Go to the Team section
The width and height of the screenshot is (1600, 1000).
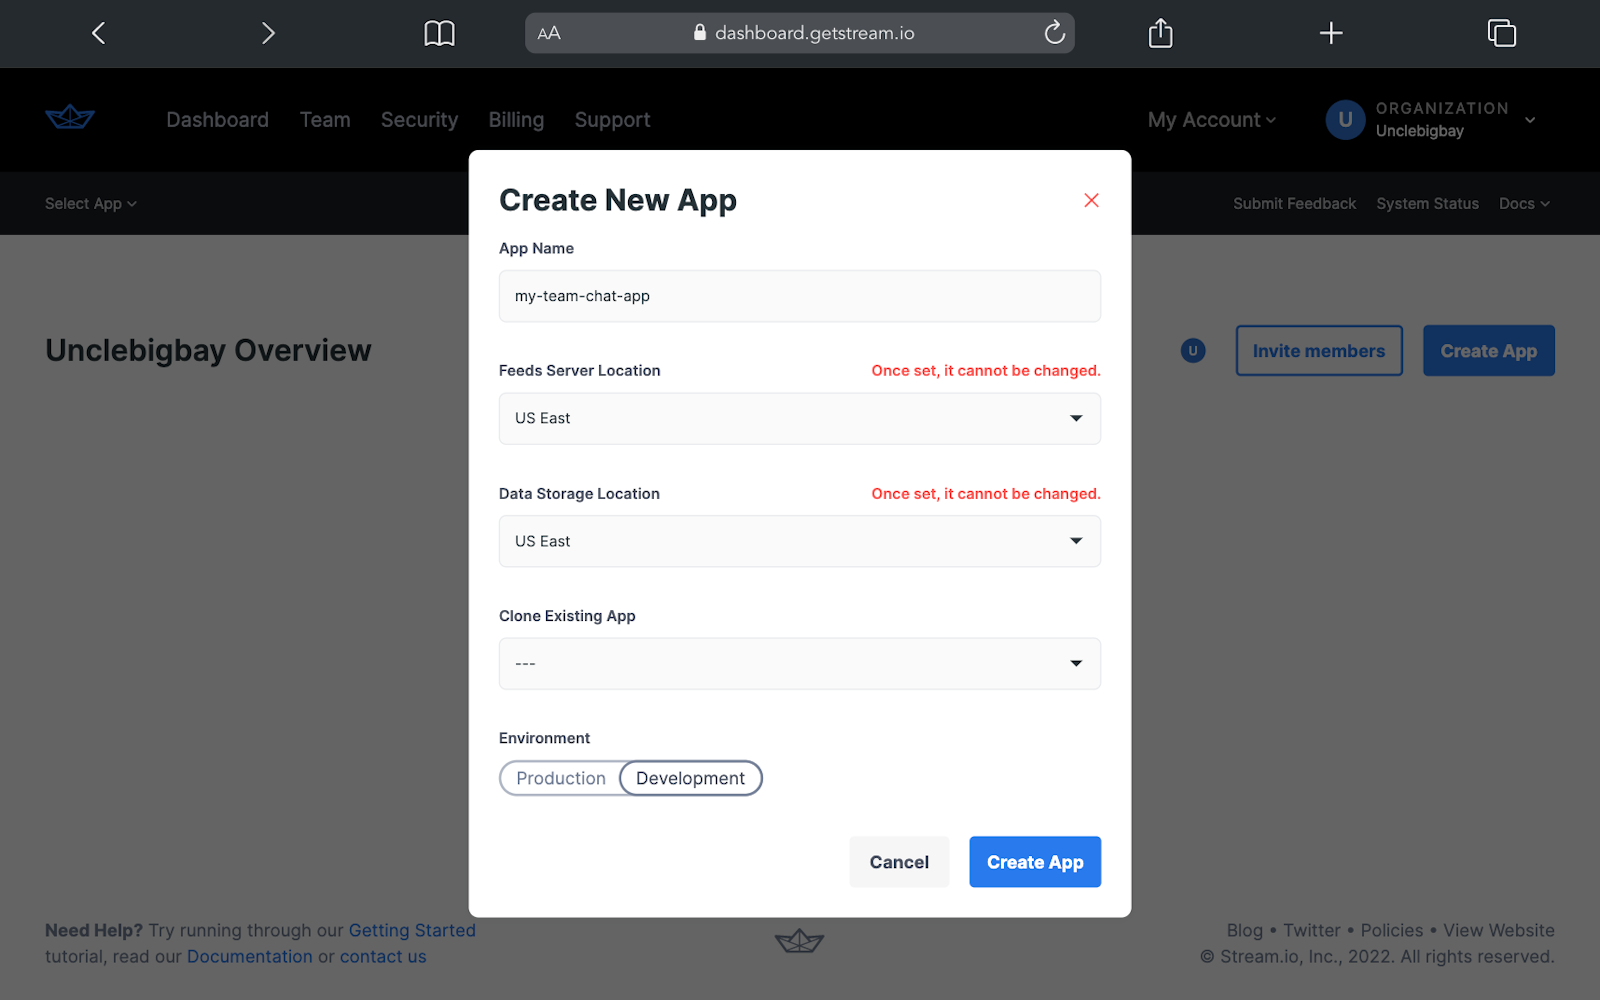click(324, 119)
